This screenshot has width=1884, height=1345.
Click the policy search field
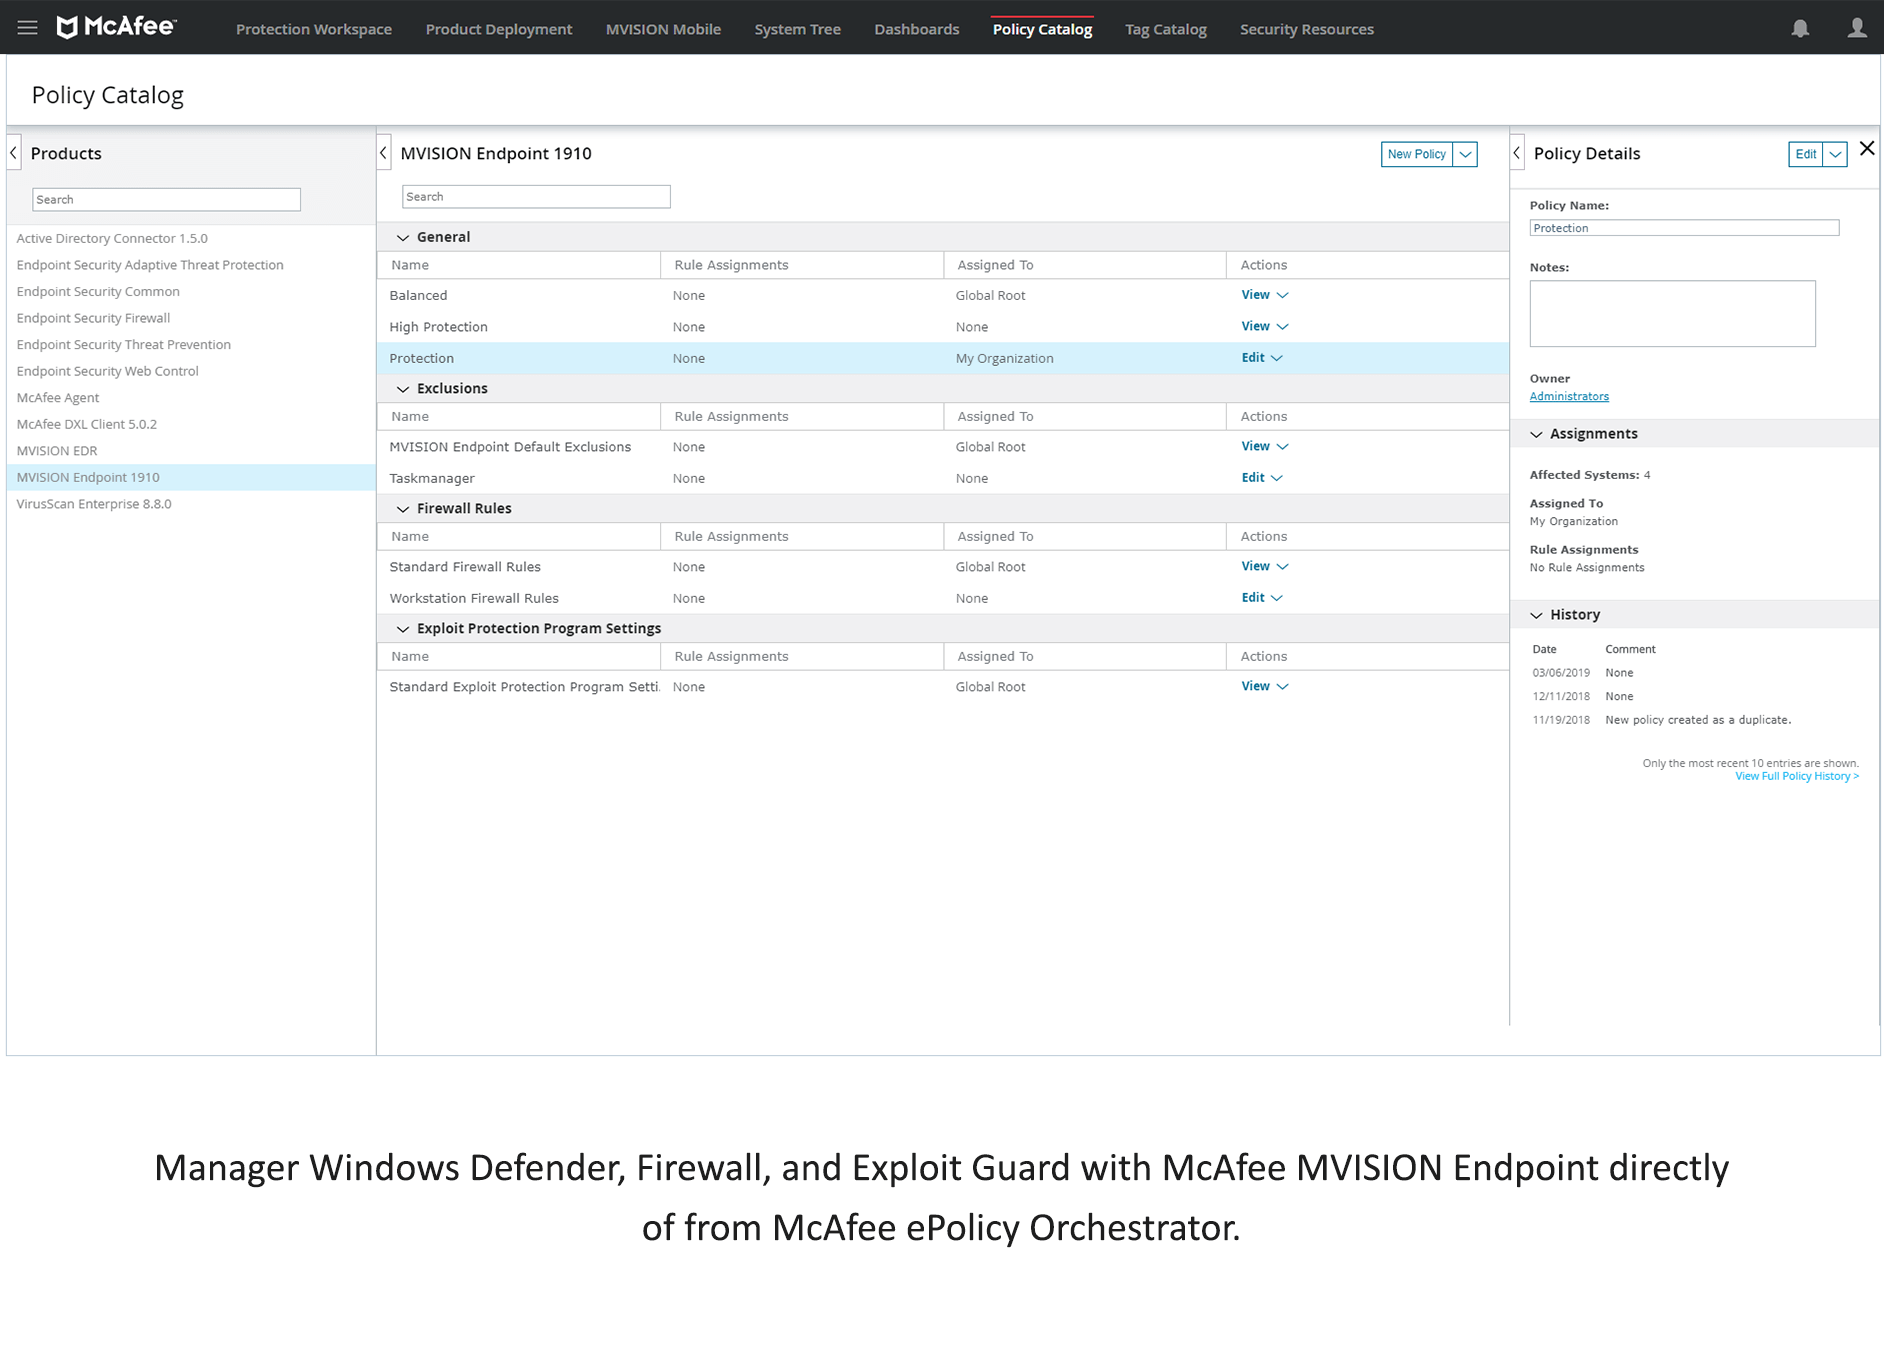click(x=536, y=196)
